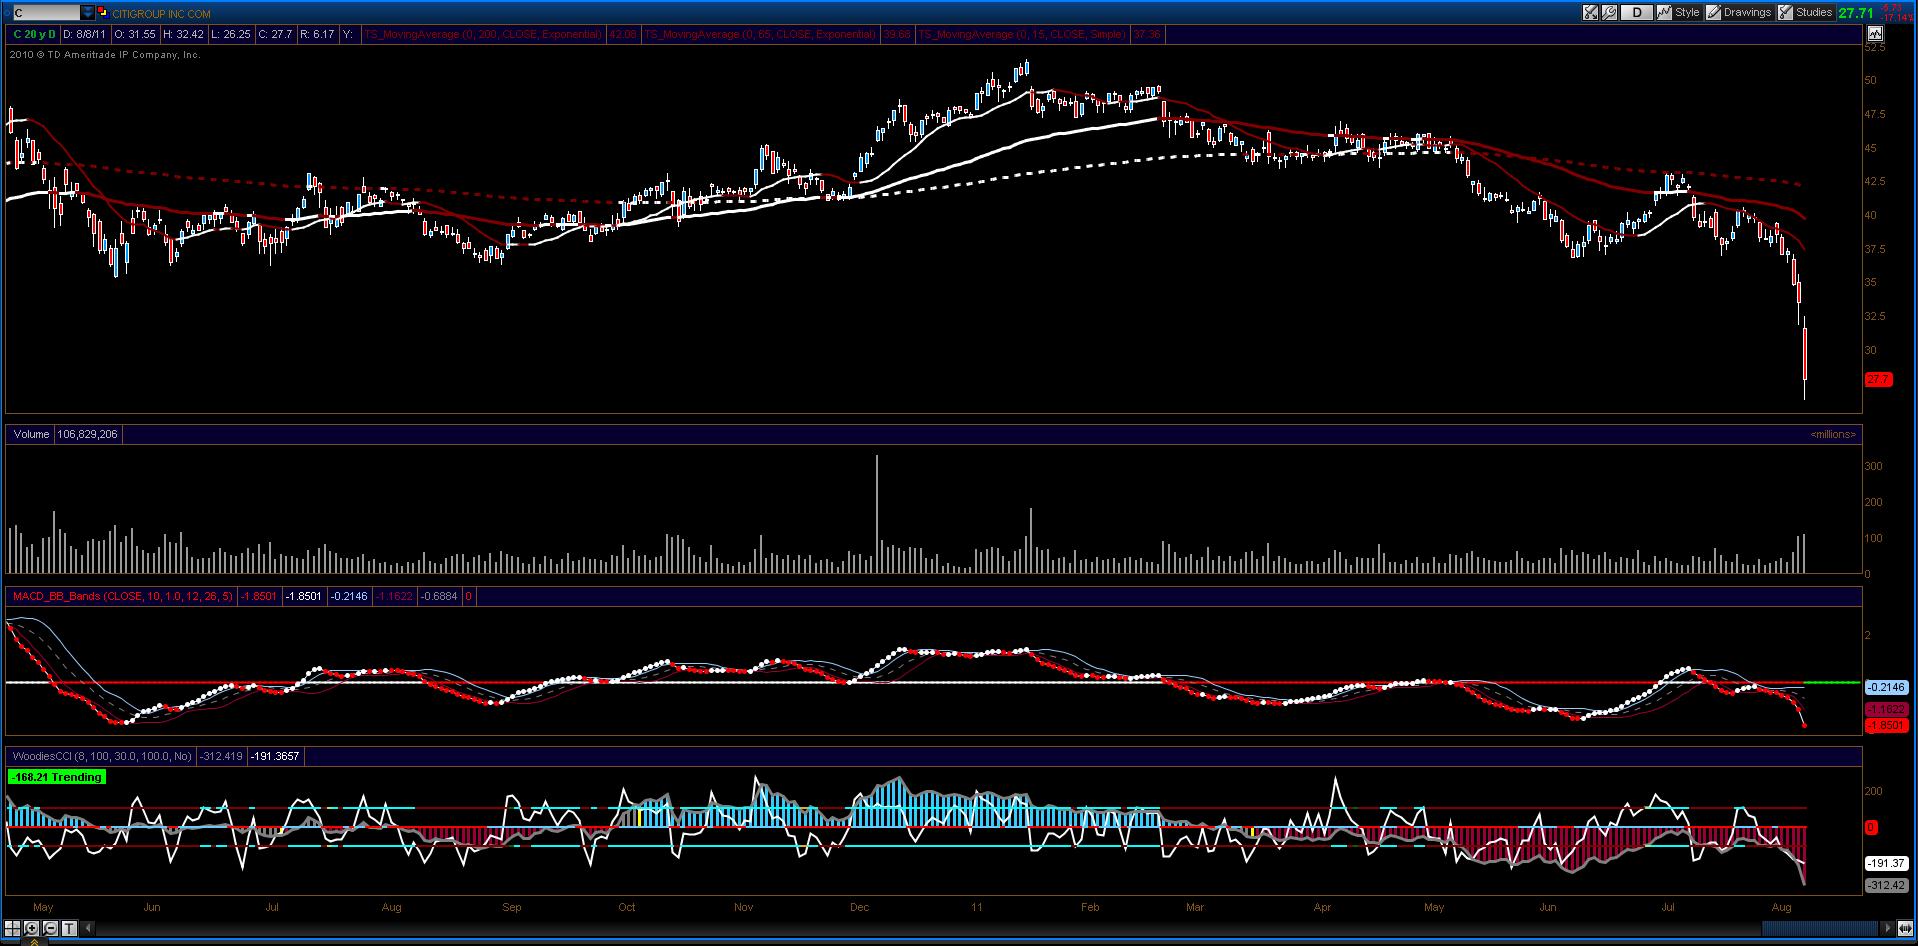Click the colored linking squares icon
The width and height of the screenshot is (1918, 946).
(x=103, y=13)
